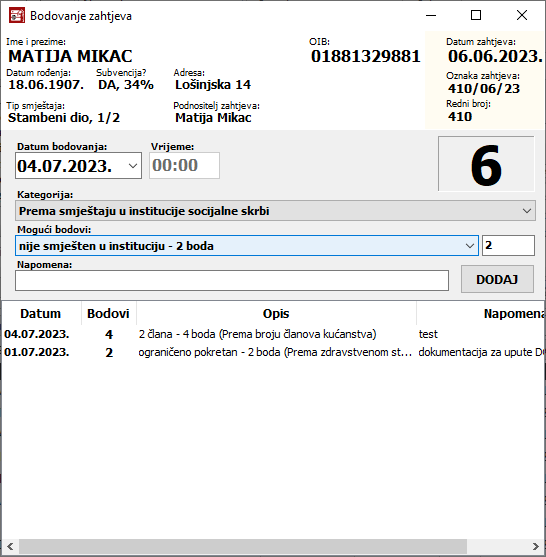The image size is (546, 557).
Task: Sort by the Datum column header
Action: 41,313
